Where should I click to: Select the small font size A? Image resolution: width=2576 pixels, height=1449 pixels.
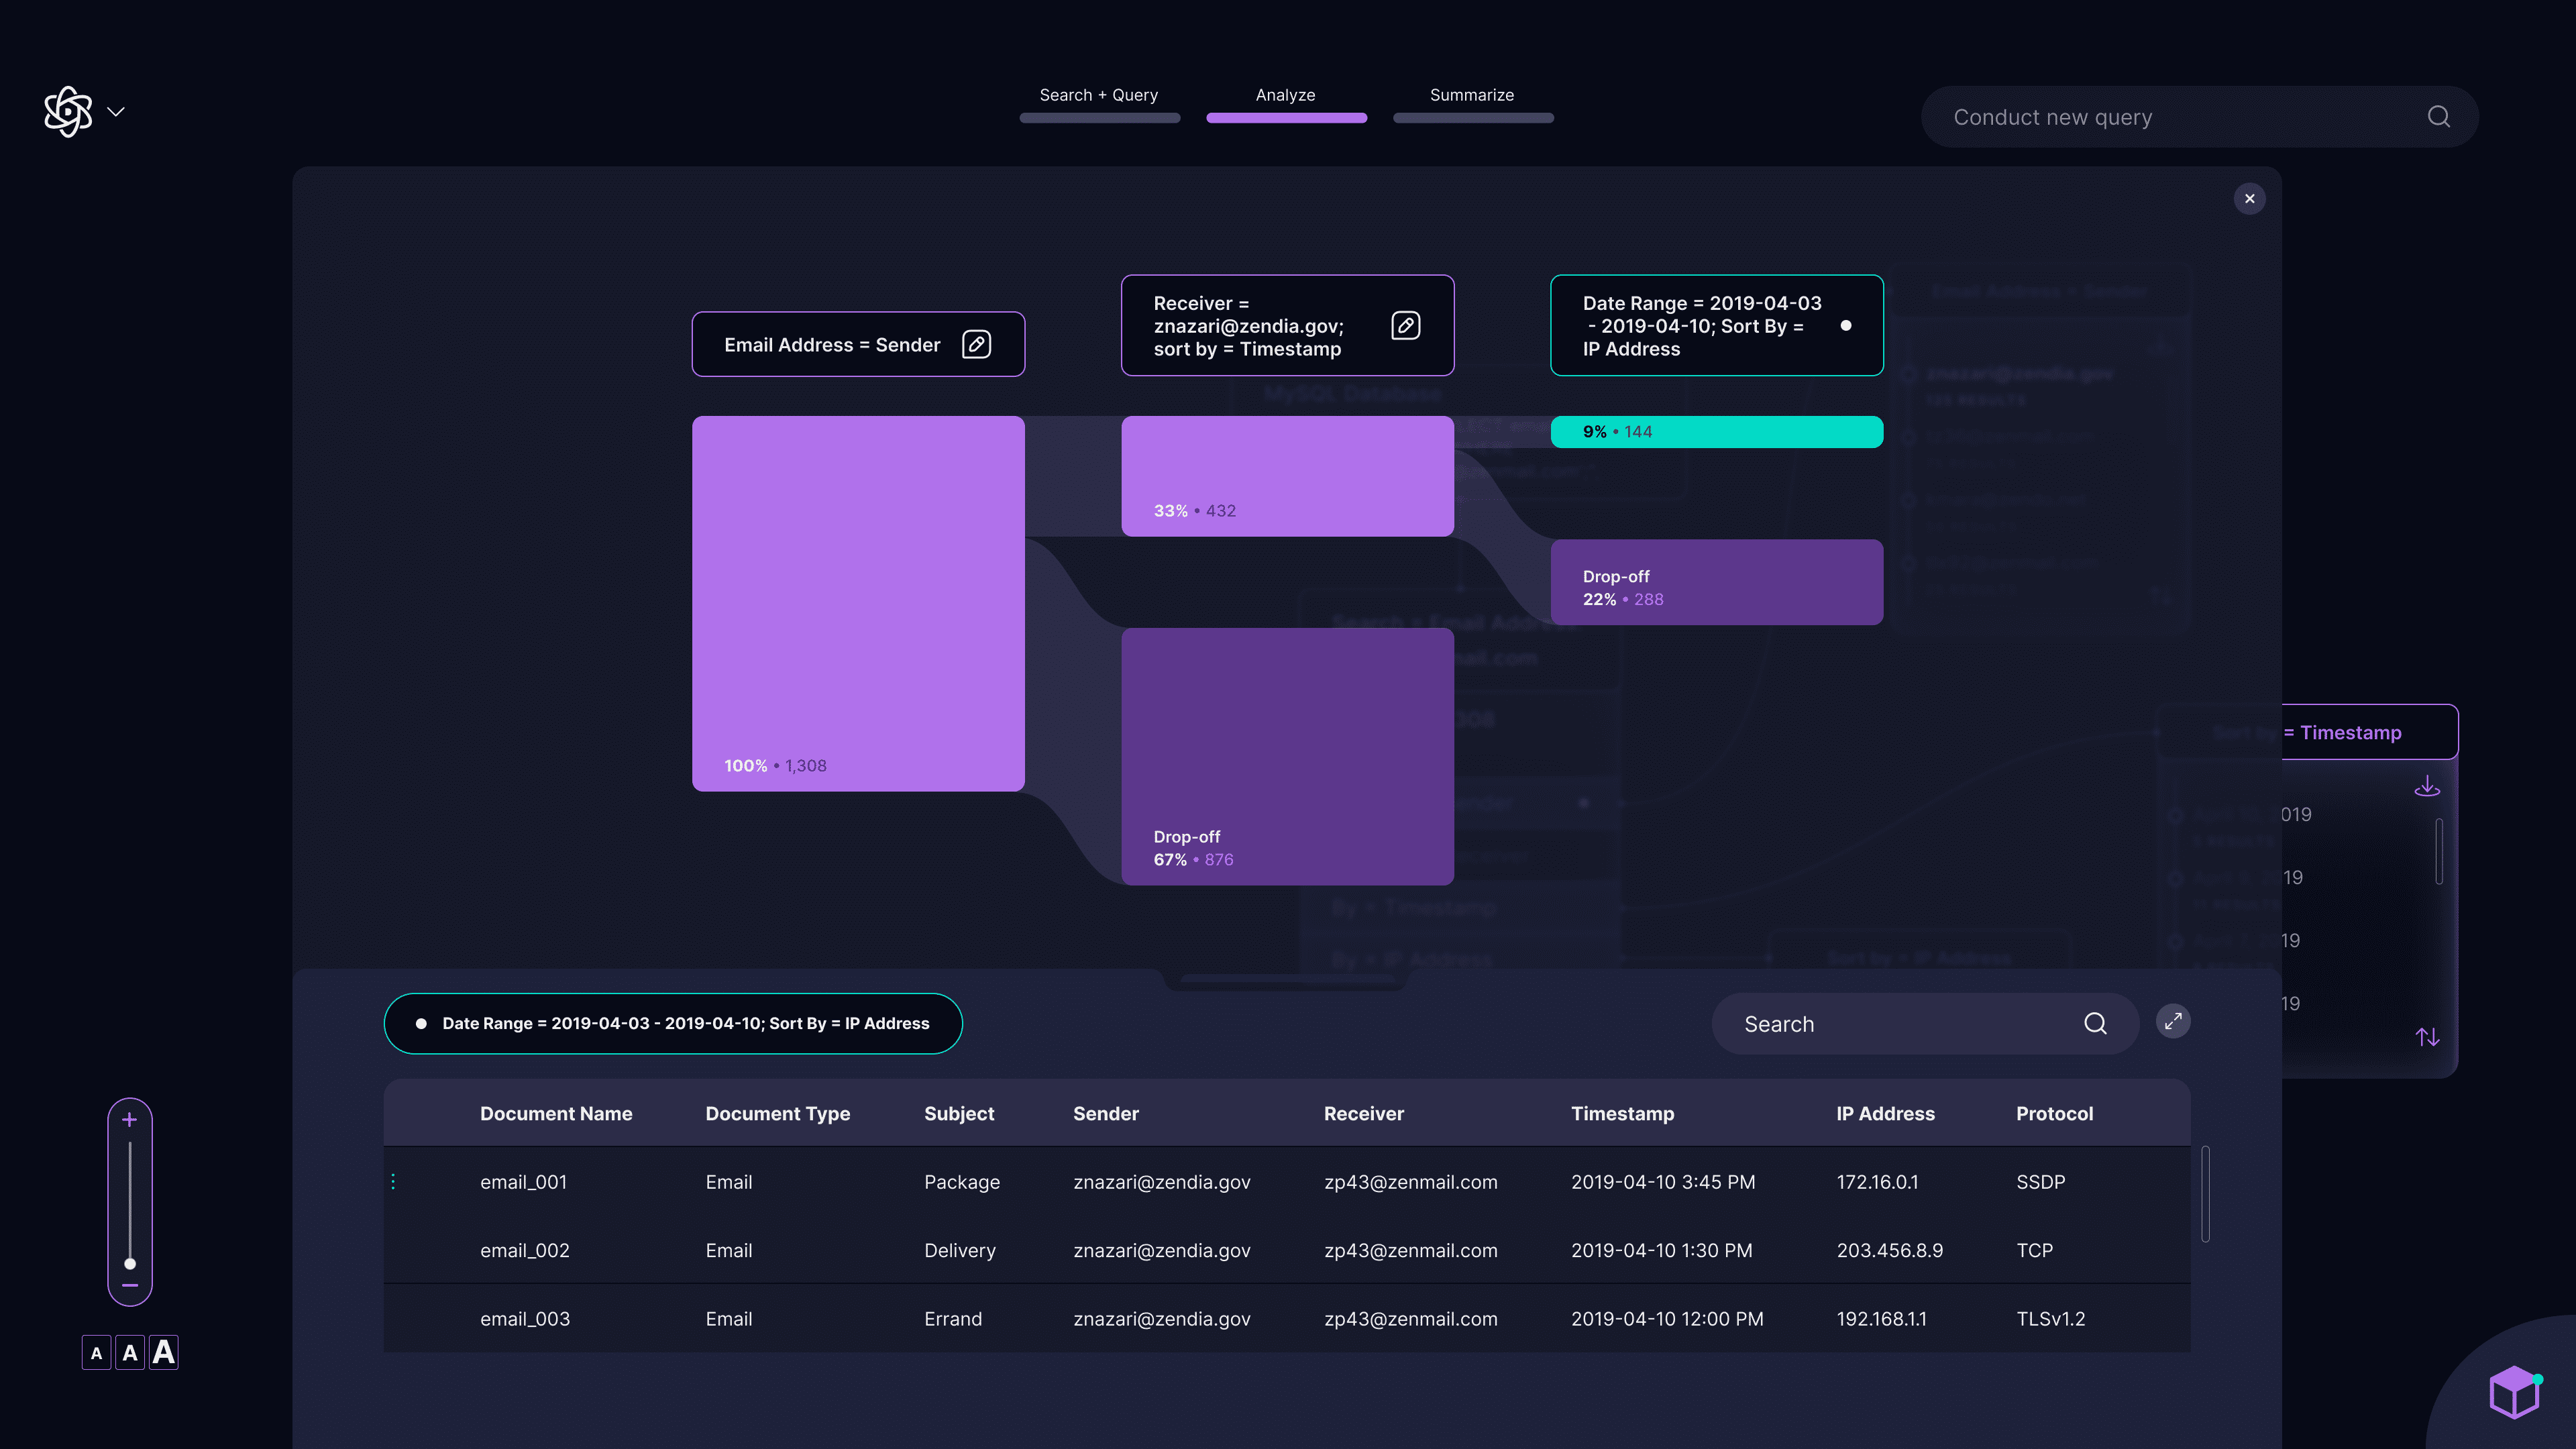tap(96, 1353)
